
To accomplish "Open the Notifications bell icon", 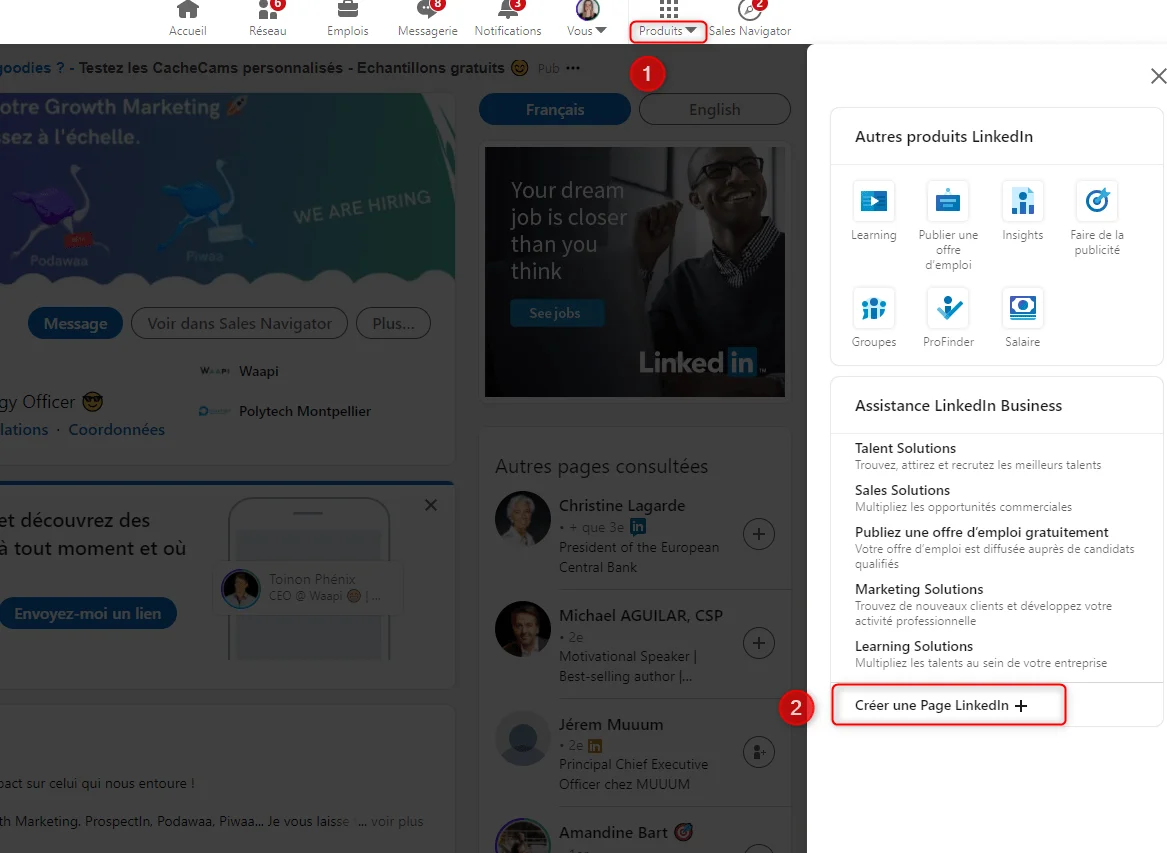I will coord(508,19).
